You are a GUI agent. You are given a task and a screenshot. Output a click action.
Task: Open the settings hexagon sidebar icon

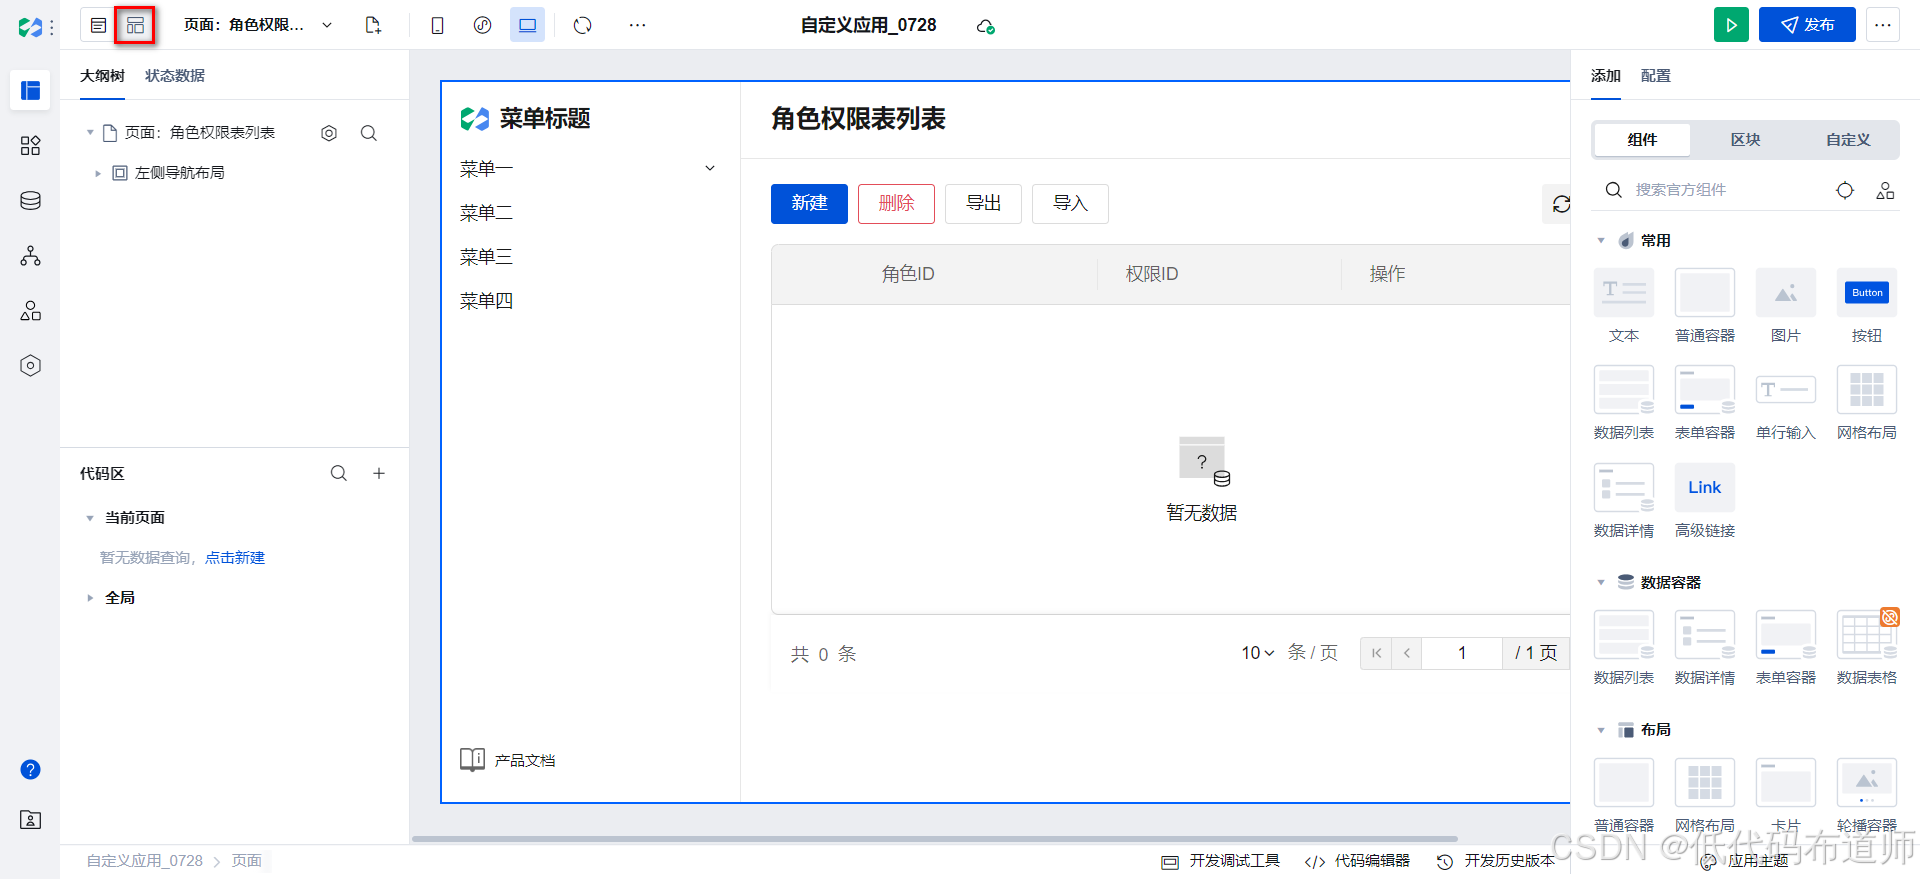(x=30, y=366)
